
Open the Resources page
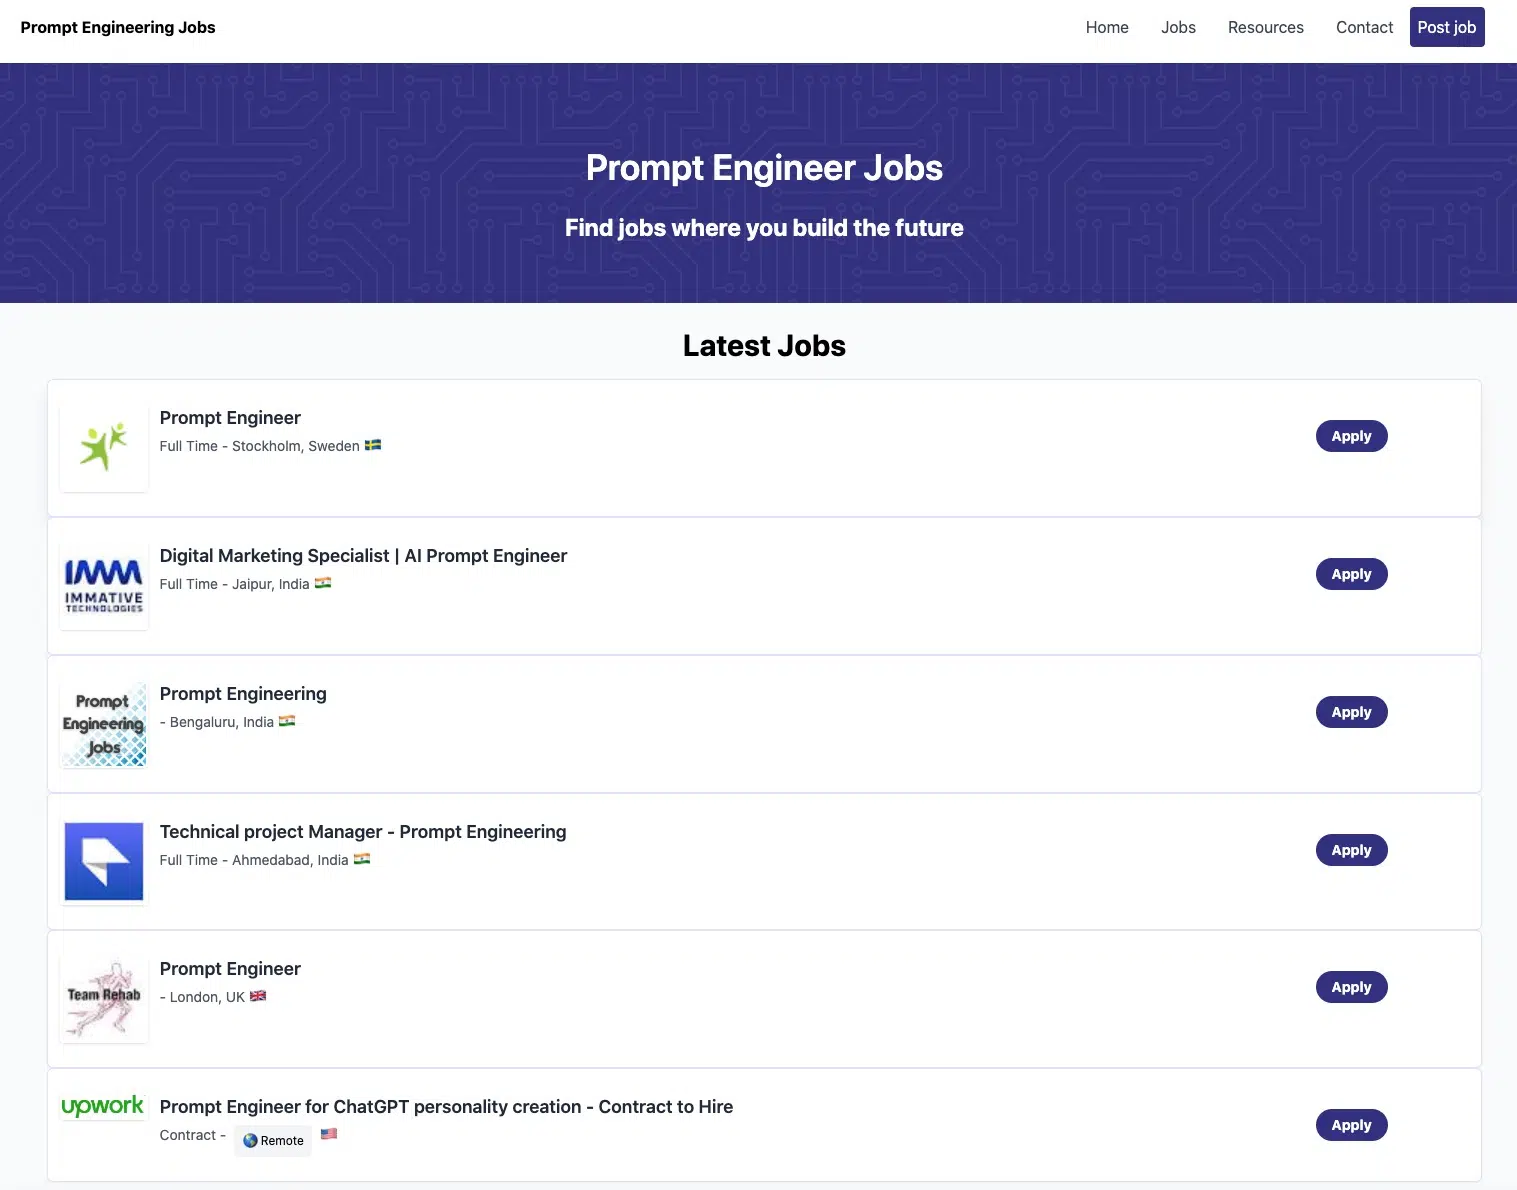[x=1264, y=27]
